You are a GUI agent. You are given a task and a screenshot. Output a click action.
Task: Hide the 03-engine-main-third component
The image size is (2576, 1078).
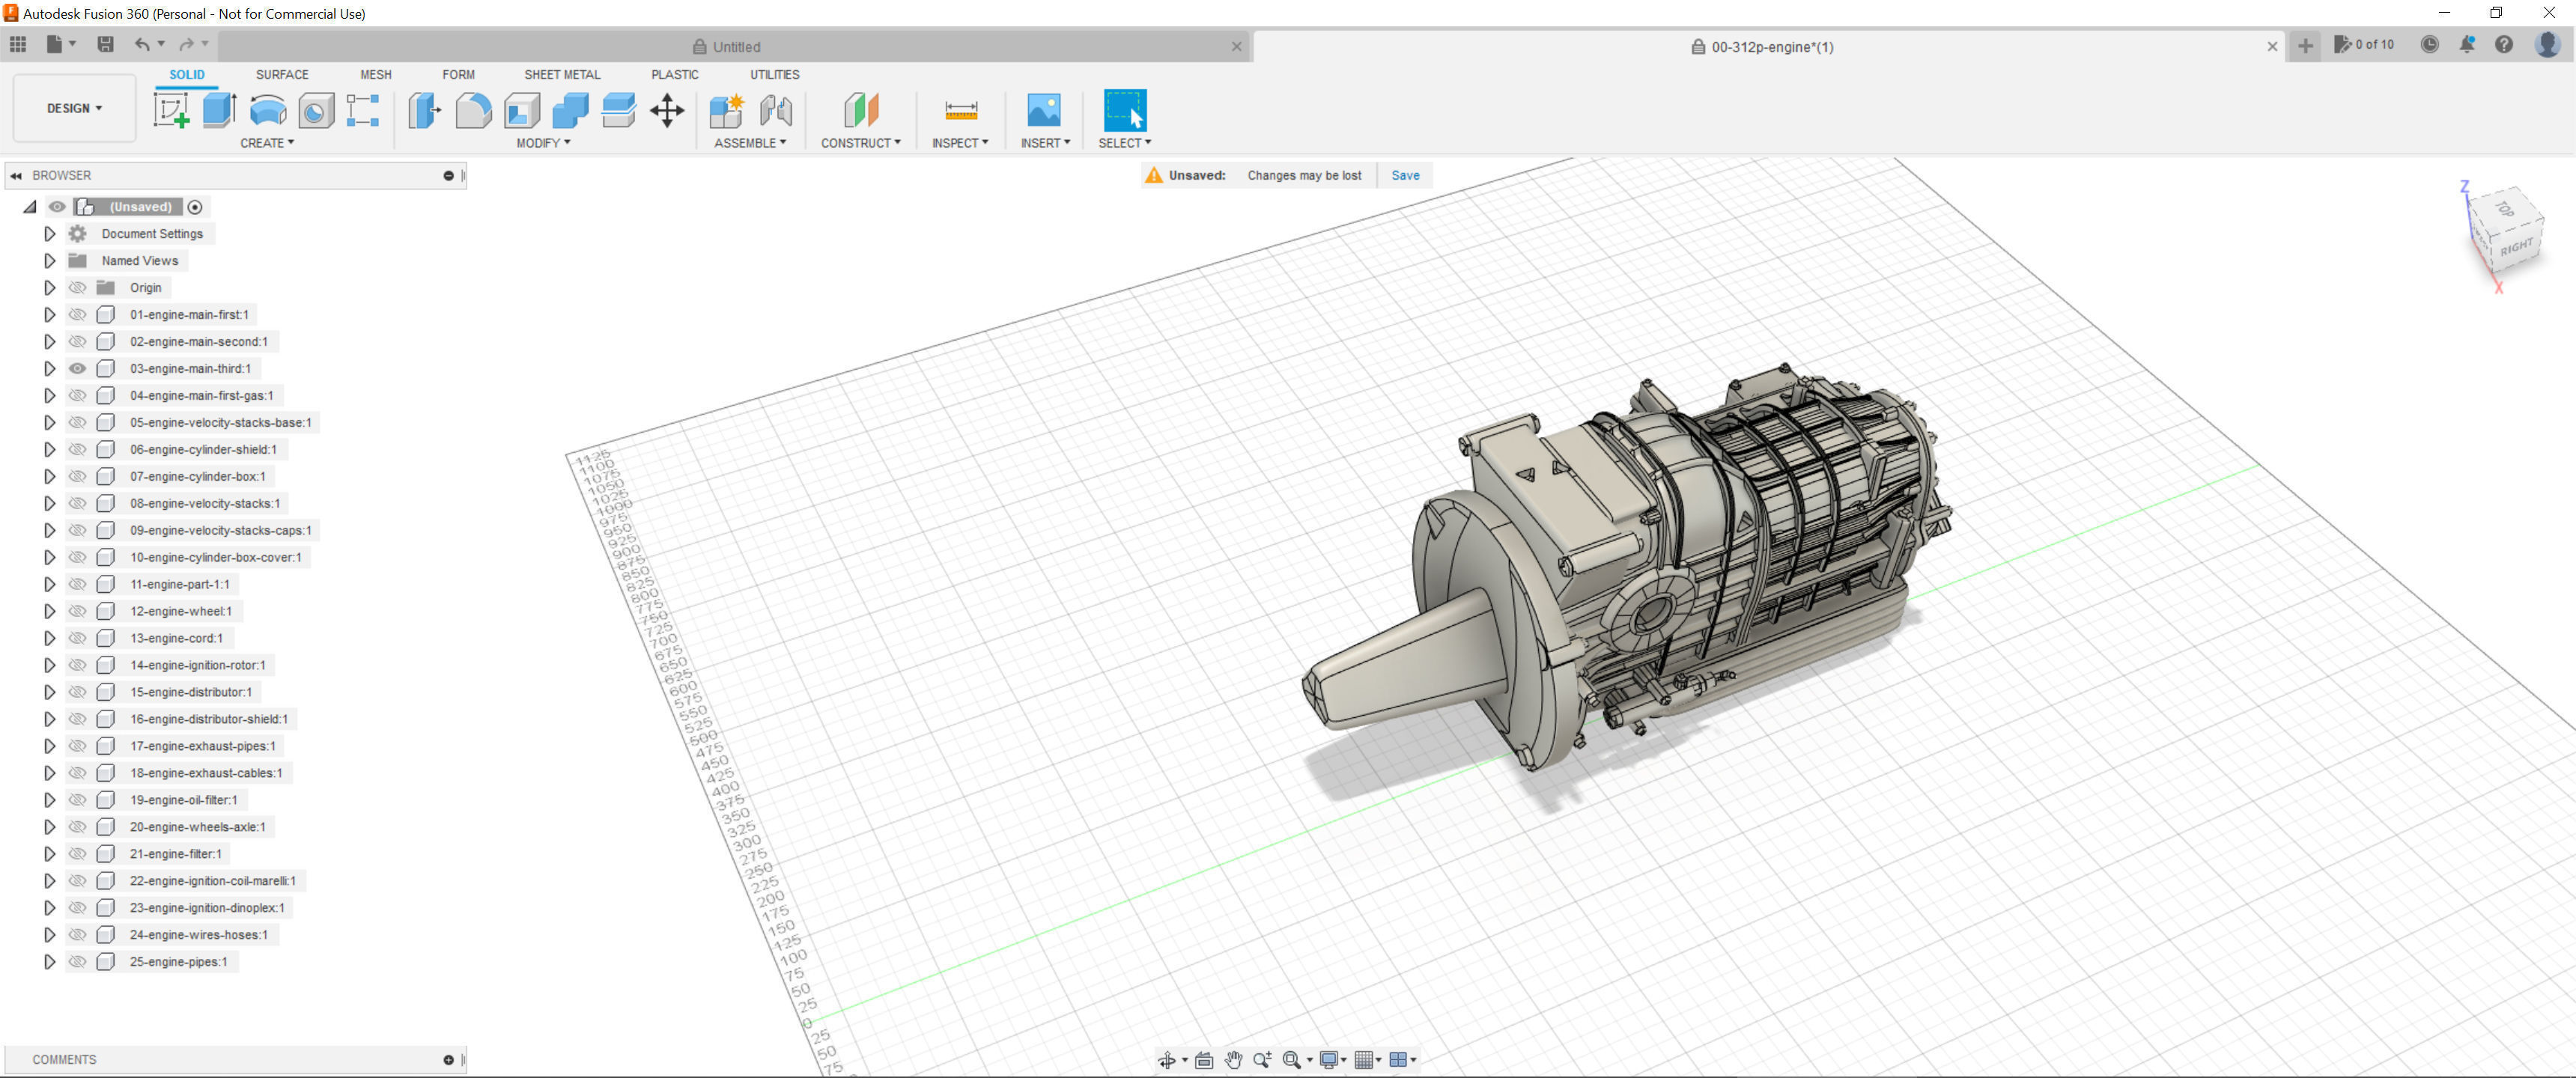(77, 368)
